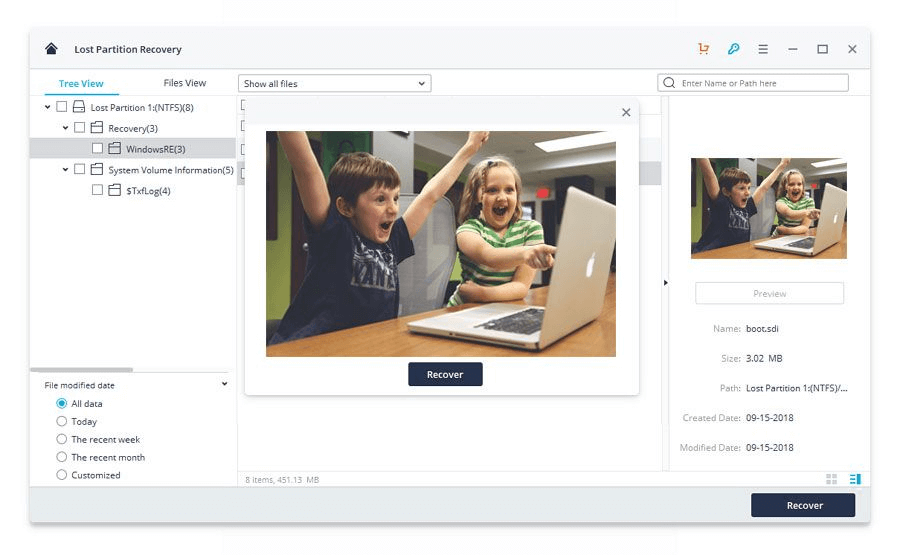The height and width of the screenshot is (555, 900).
Task: Close the image preview popup
Action: [626, 112]
